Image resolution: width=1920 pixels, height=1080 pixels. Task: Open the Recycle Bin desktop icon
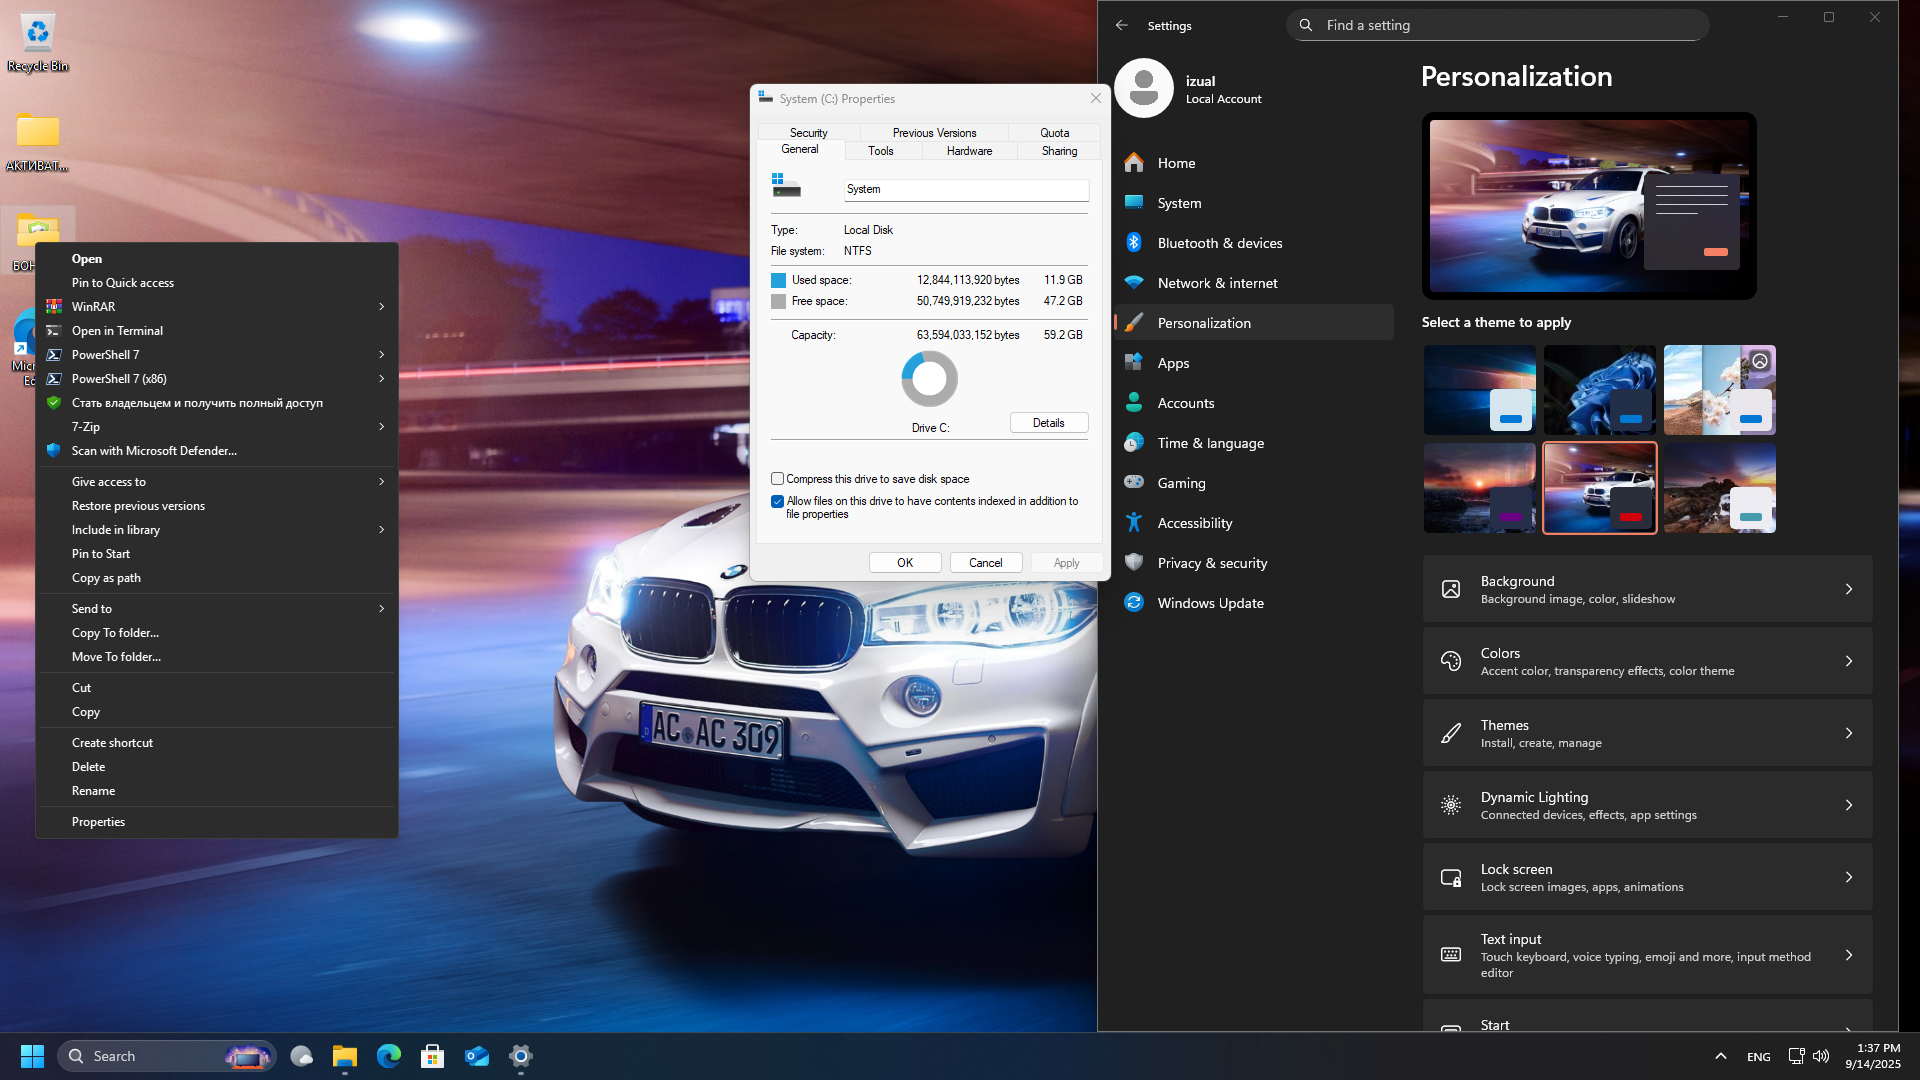(38, 42)
